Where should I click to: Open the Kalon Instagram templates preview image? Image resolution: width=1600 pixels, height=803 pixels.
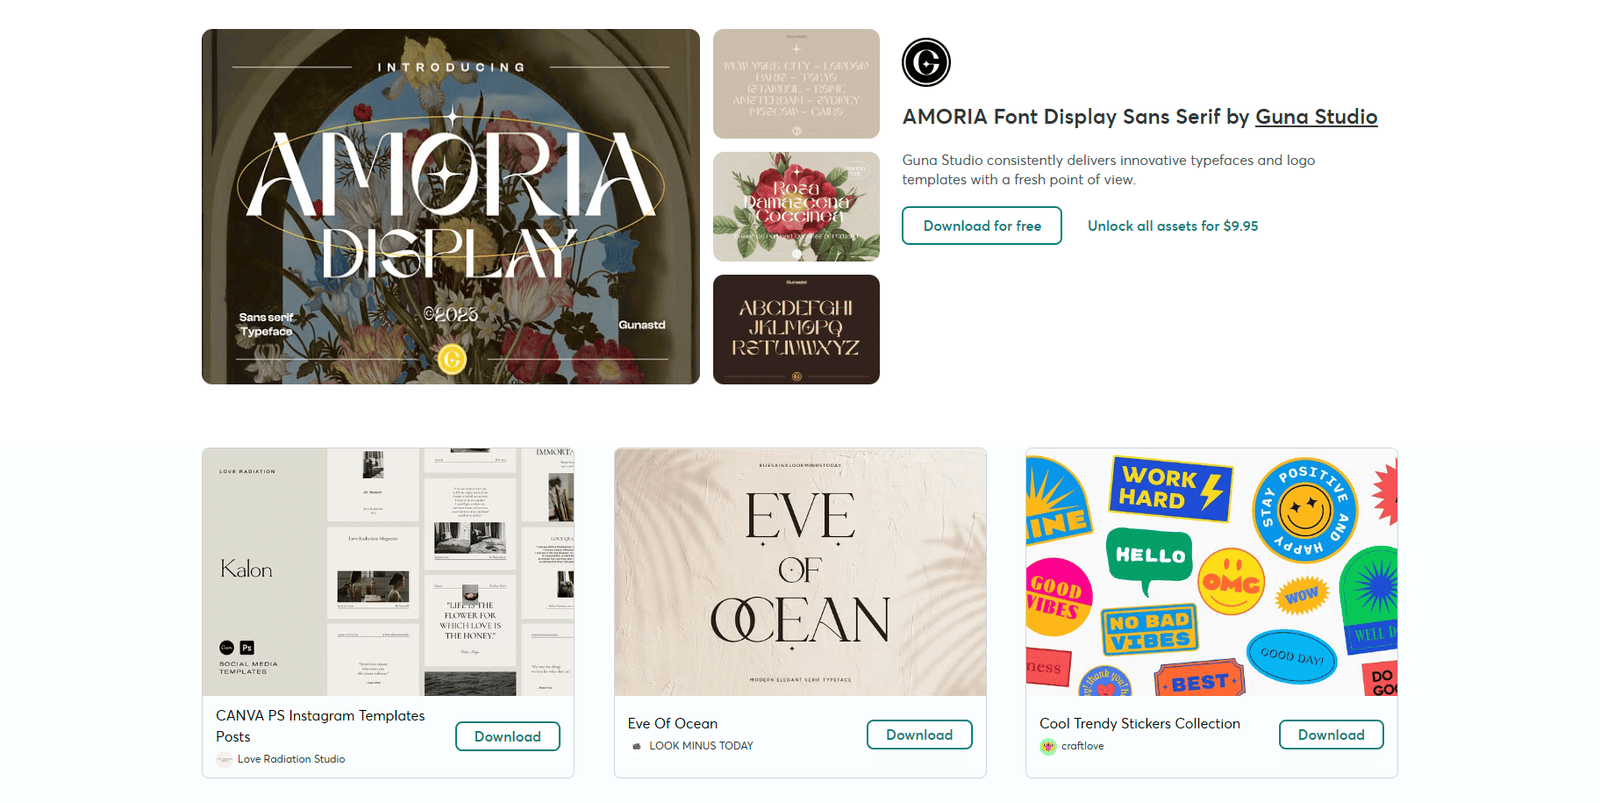pos(388,572)
